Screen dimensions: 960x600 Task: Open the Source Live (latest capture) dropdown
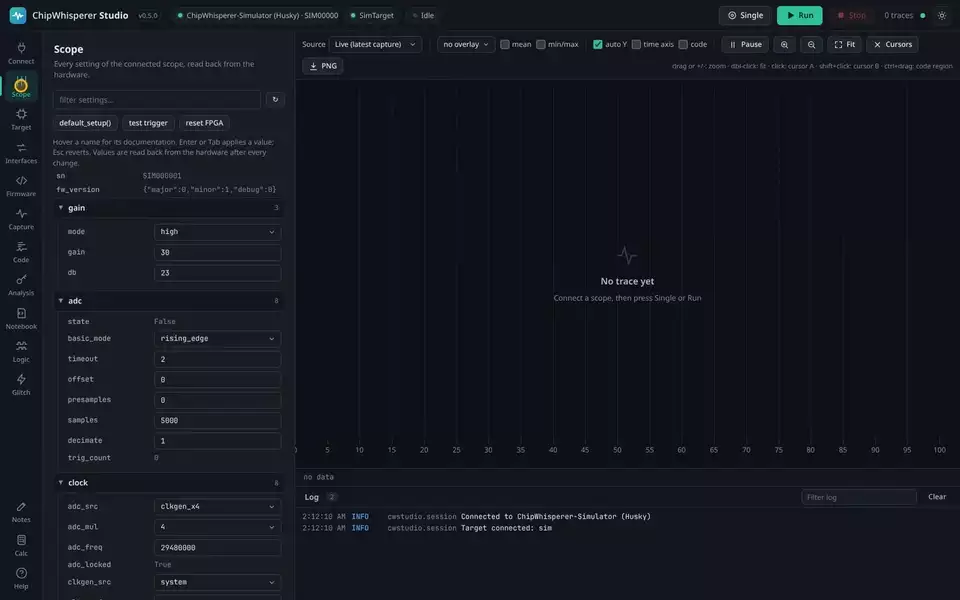375,44
